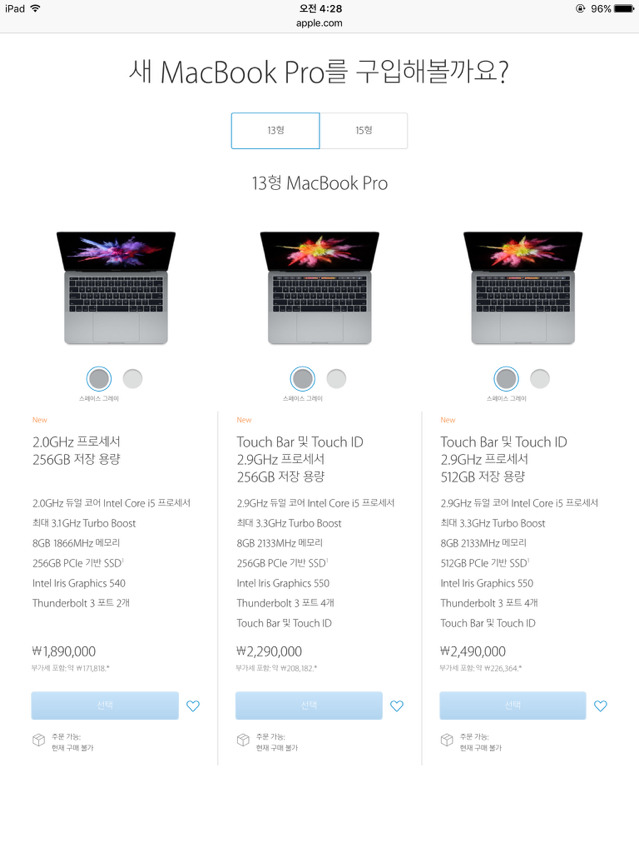Tap shipping box icon under 2.0GHz model
639x853 pixels.
(x=39, y=740)
